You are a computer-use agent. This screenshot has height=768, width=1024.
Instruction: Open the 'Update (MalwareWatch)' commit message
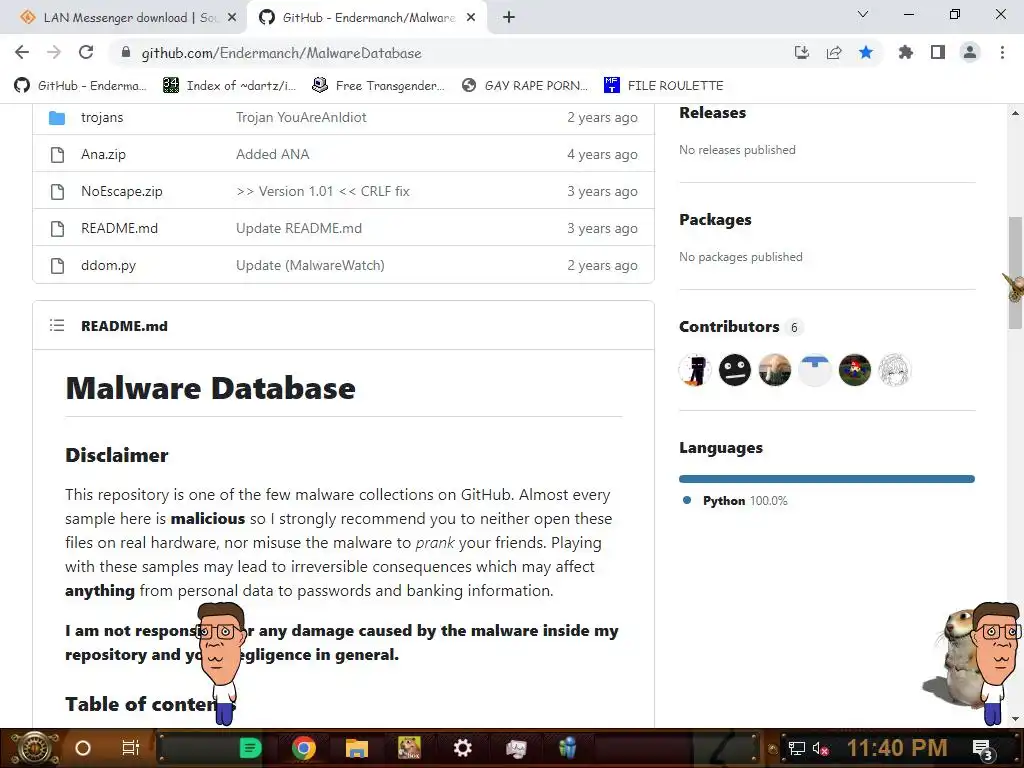[310, 266]
